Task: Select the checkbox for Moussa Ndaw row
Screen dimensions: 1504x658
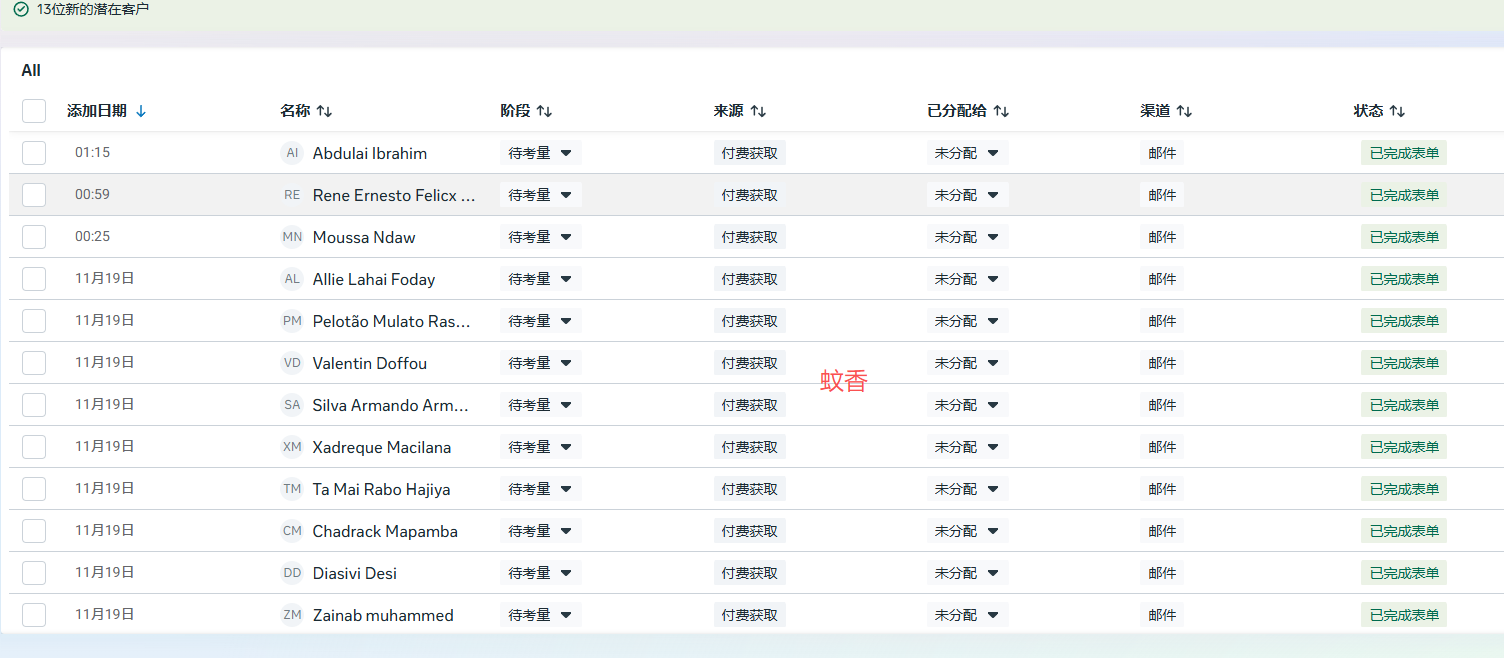Action: click(34, 237)
